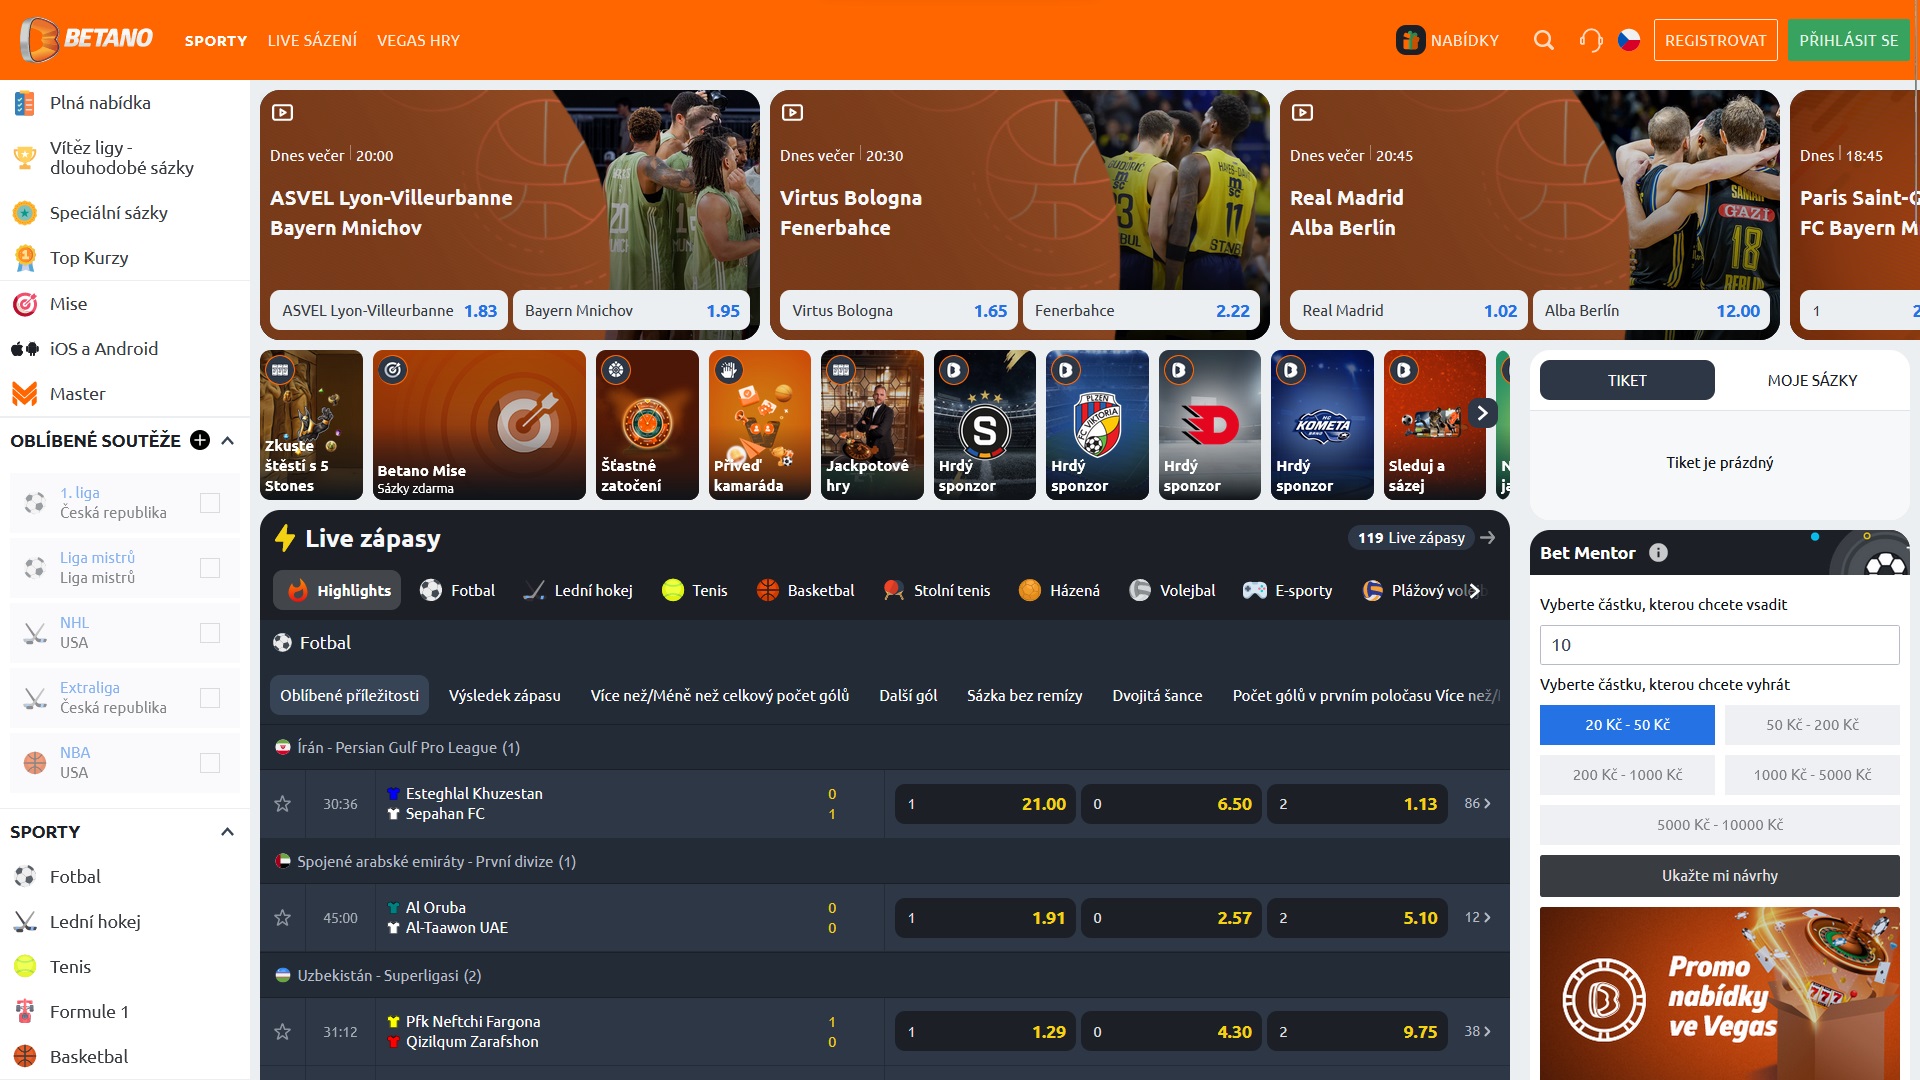Image resolution: width=1920 pixels, height=1080 pixels.
Task: Open Šťastné zatočení promo card
Action: coord(647,425)
